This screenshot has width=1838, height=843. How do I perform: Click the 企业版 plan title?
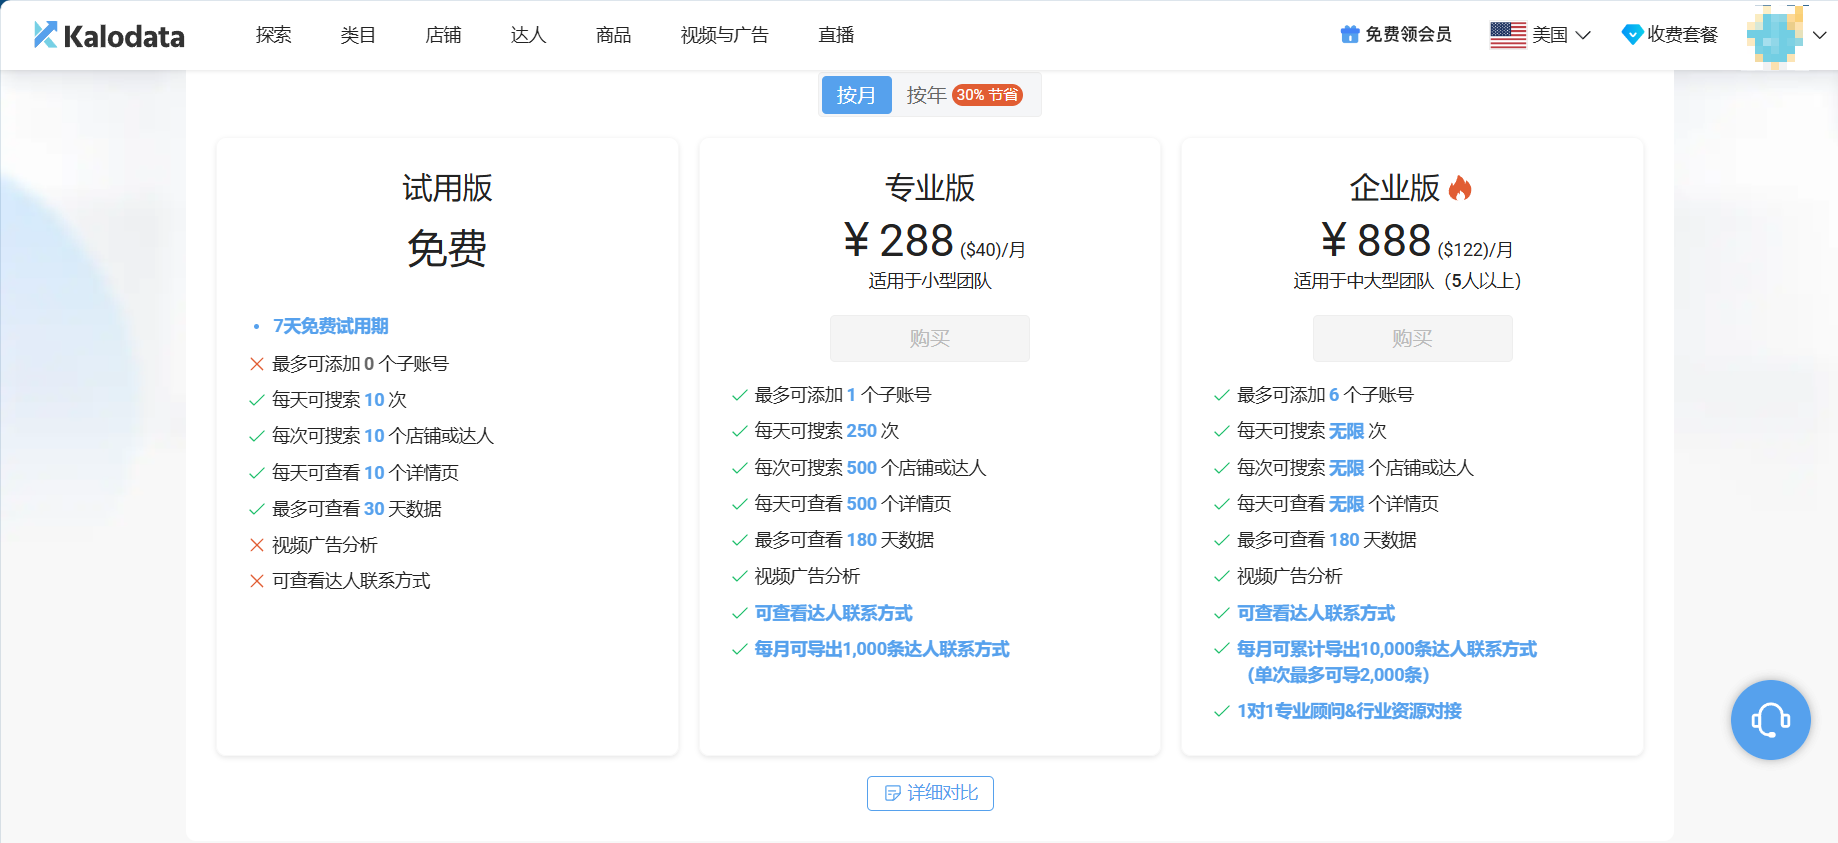pyautogui.click(x=1395, y=188)
